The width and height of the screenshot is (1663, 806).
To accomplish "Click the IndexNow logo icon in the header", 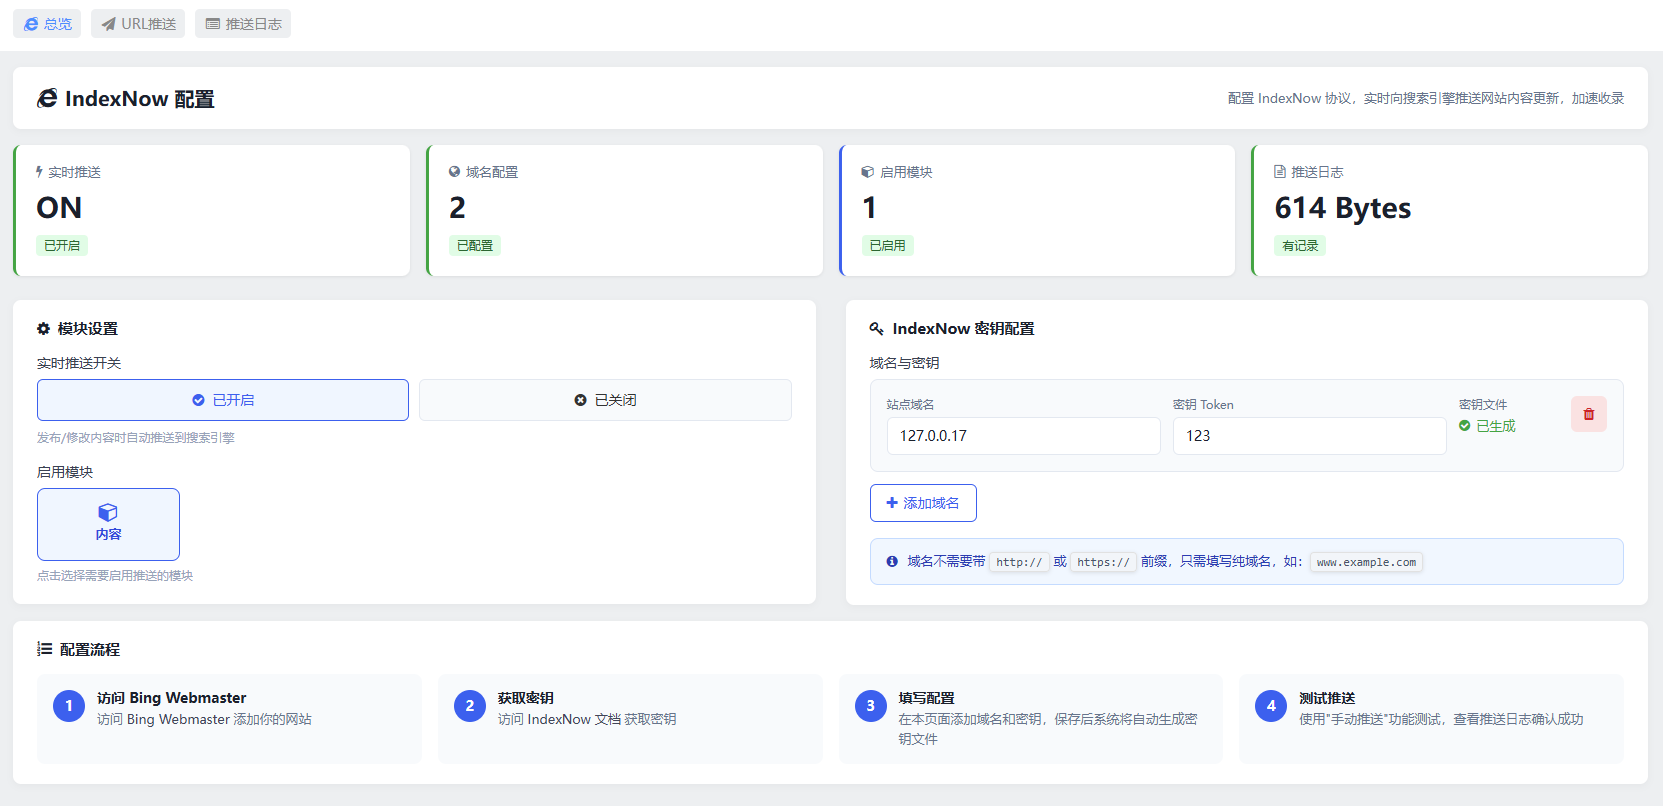I will coord(47,98).
